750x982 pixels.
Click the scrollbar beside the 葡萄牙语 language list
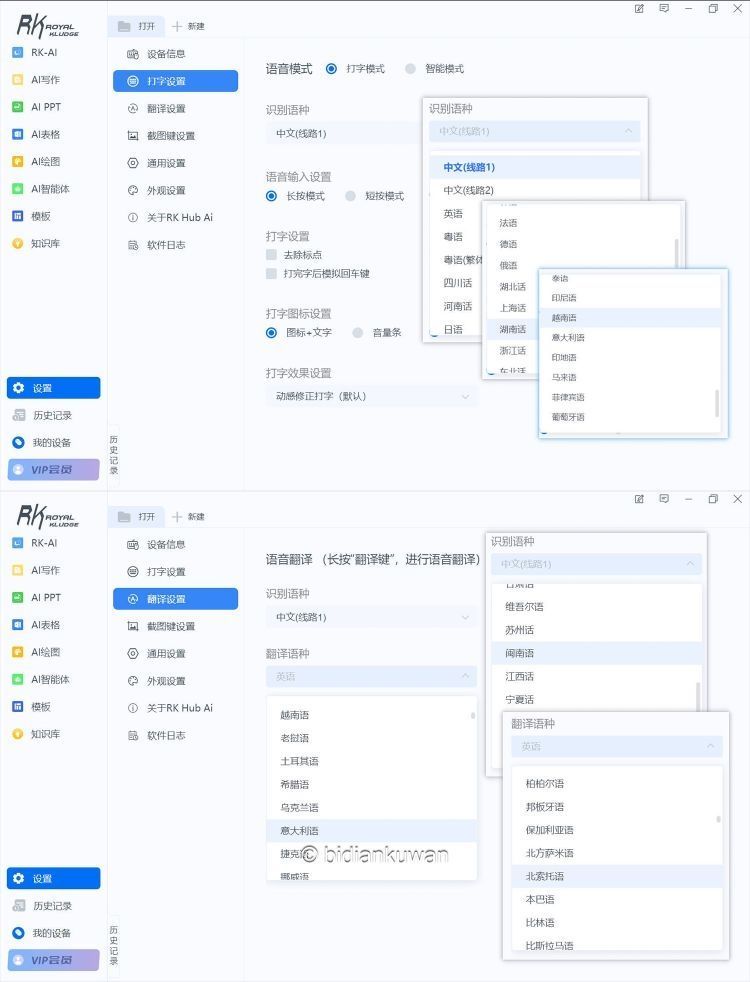point(717,402)
